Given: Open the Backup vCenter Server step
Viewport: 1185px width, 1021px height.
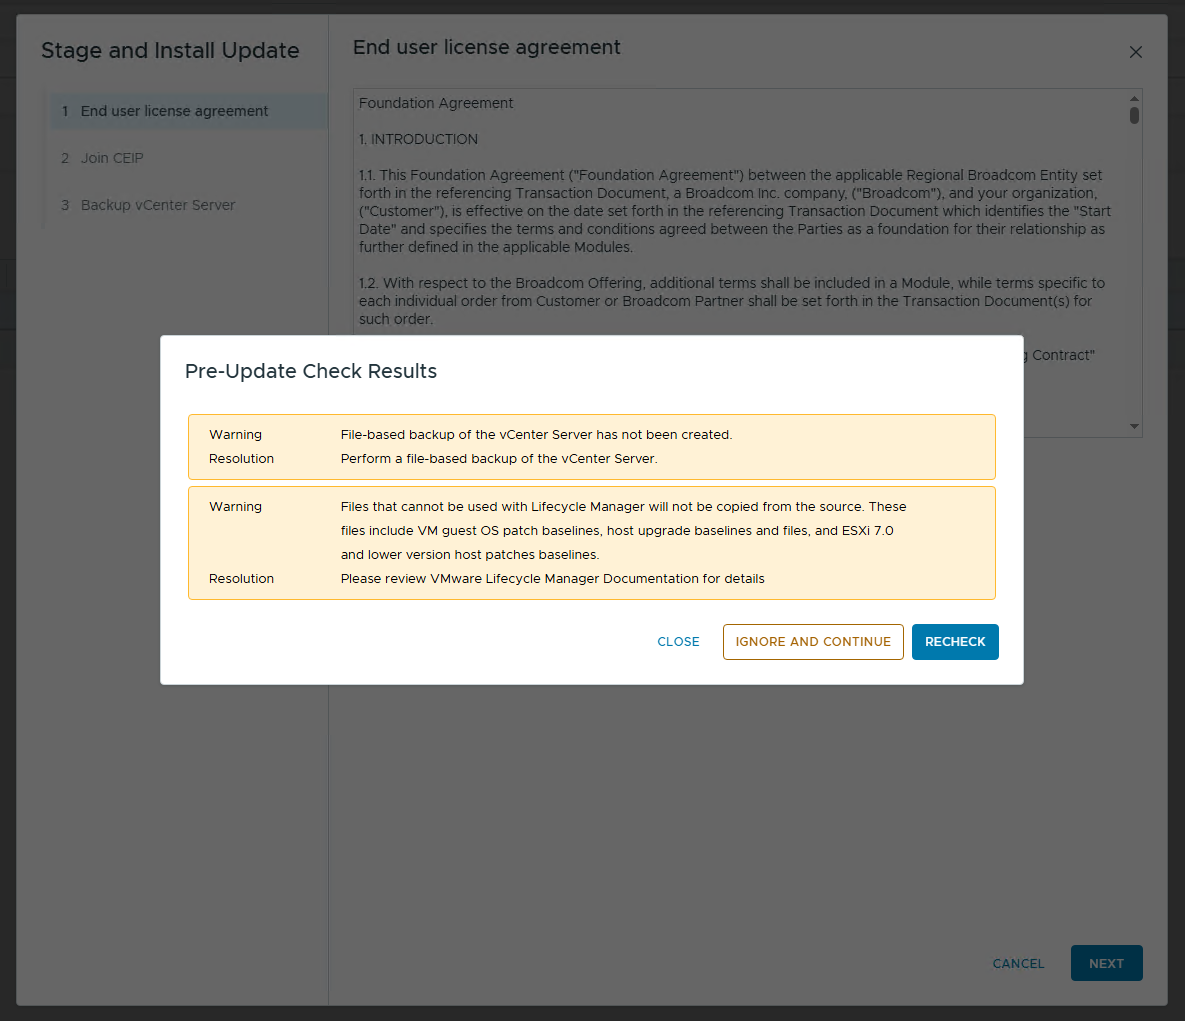Looking at the screenshot, I should pyautogui.click(x=158, y=205).
